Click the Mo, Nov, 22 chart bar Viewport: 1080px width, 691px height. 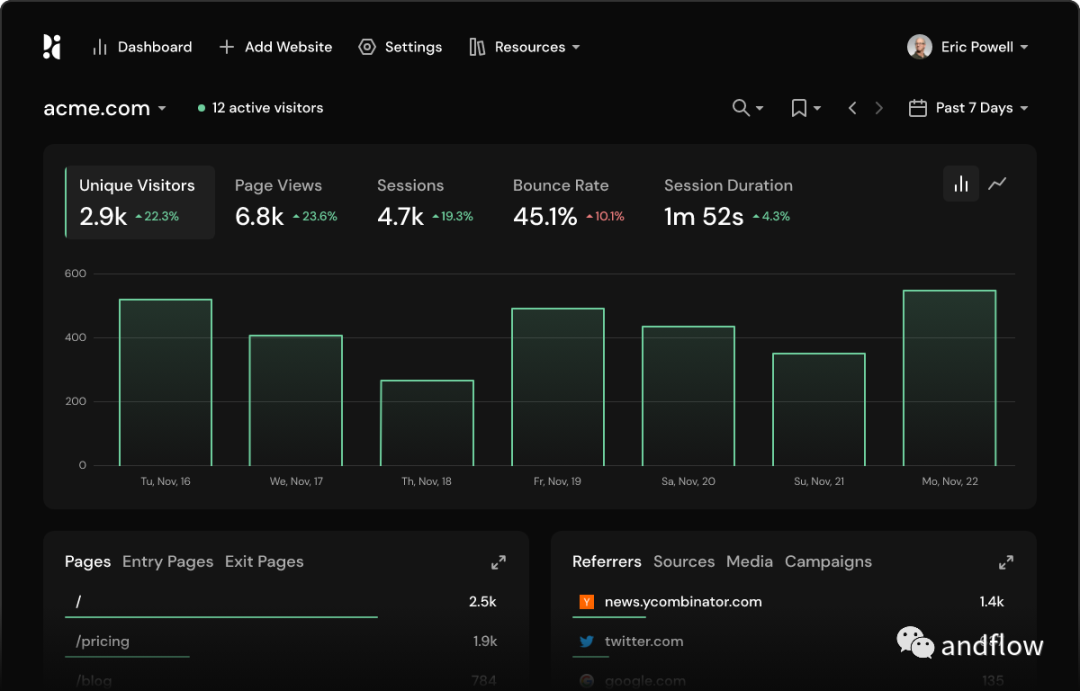949,378
